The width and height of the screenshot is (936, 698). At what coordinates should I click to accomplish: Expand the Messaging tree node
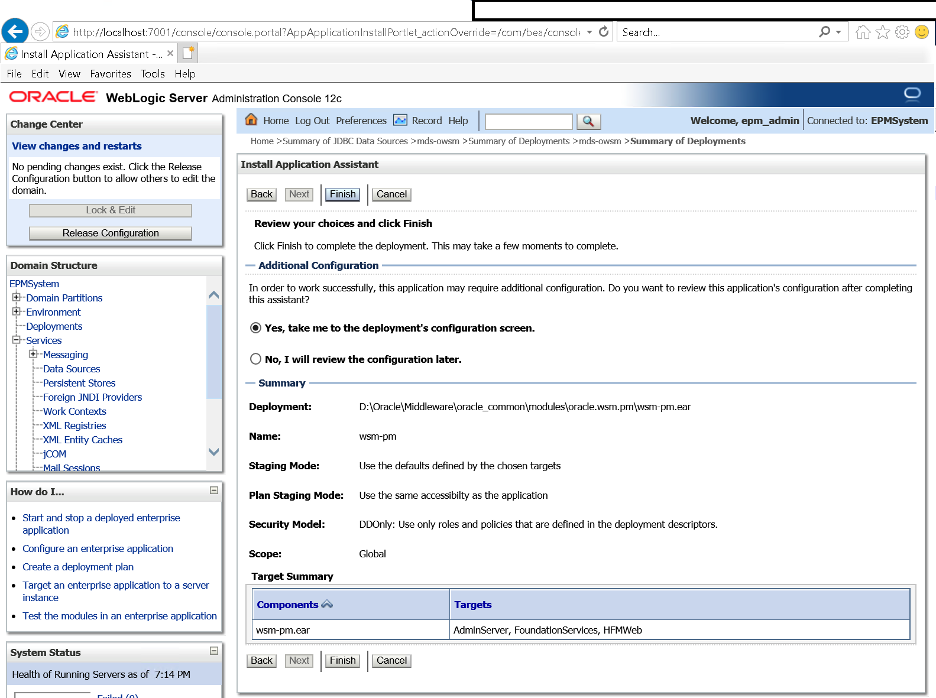click(33, 354)
